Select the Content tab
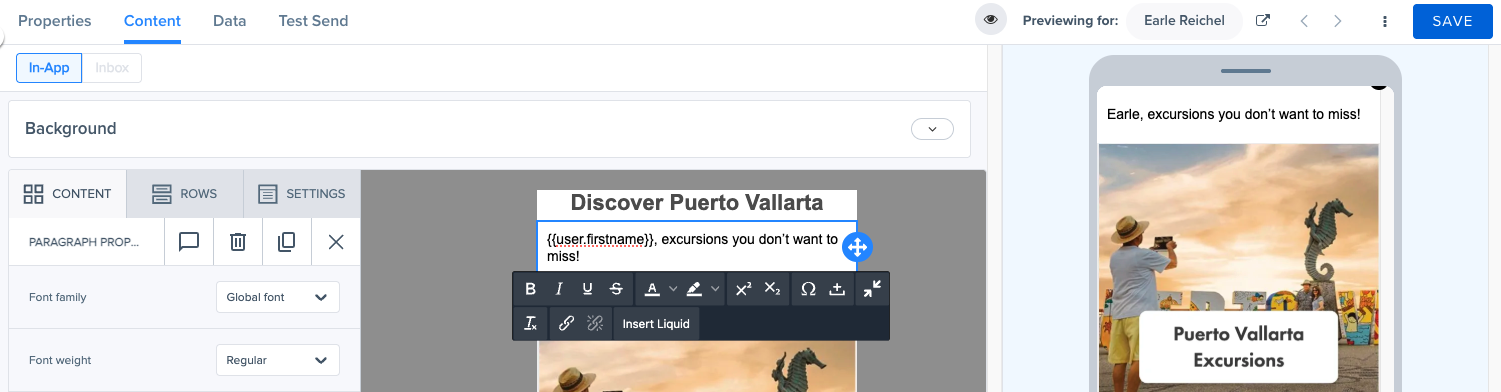Image resolution: width=1501 pixels, height=392 pixels. click(152, 21)
